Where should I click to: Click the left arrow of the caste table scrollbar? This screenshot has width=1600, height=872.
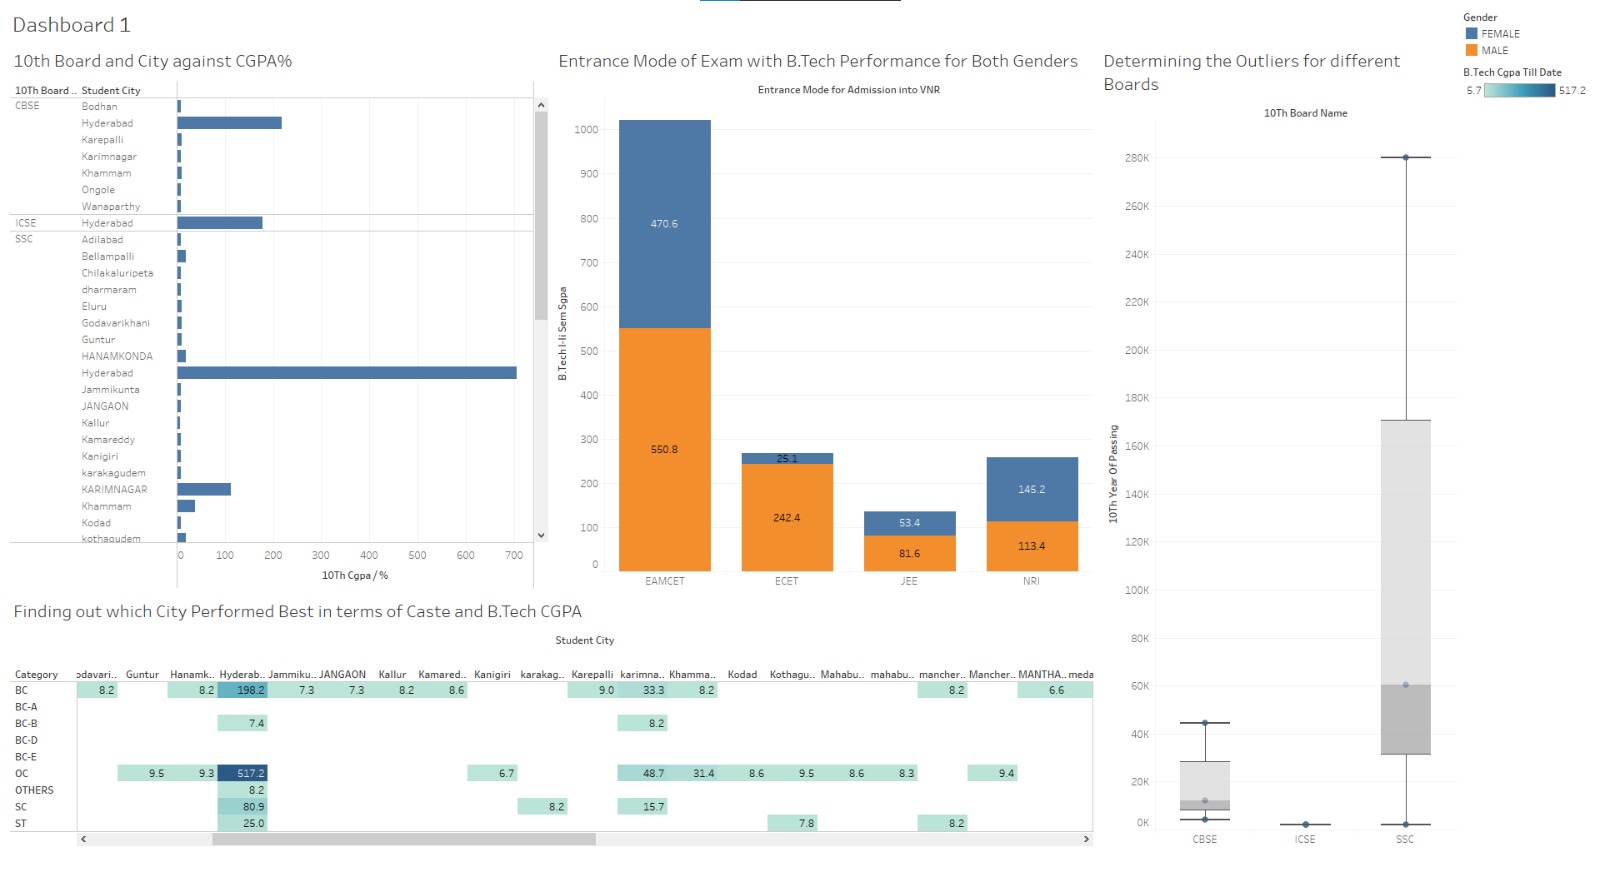pos(83,839)
